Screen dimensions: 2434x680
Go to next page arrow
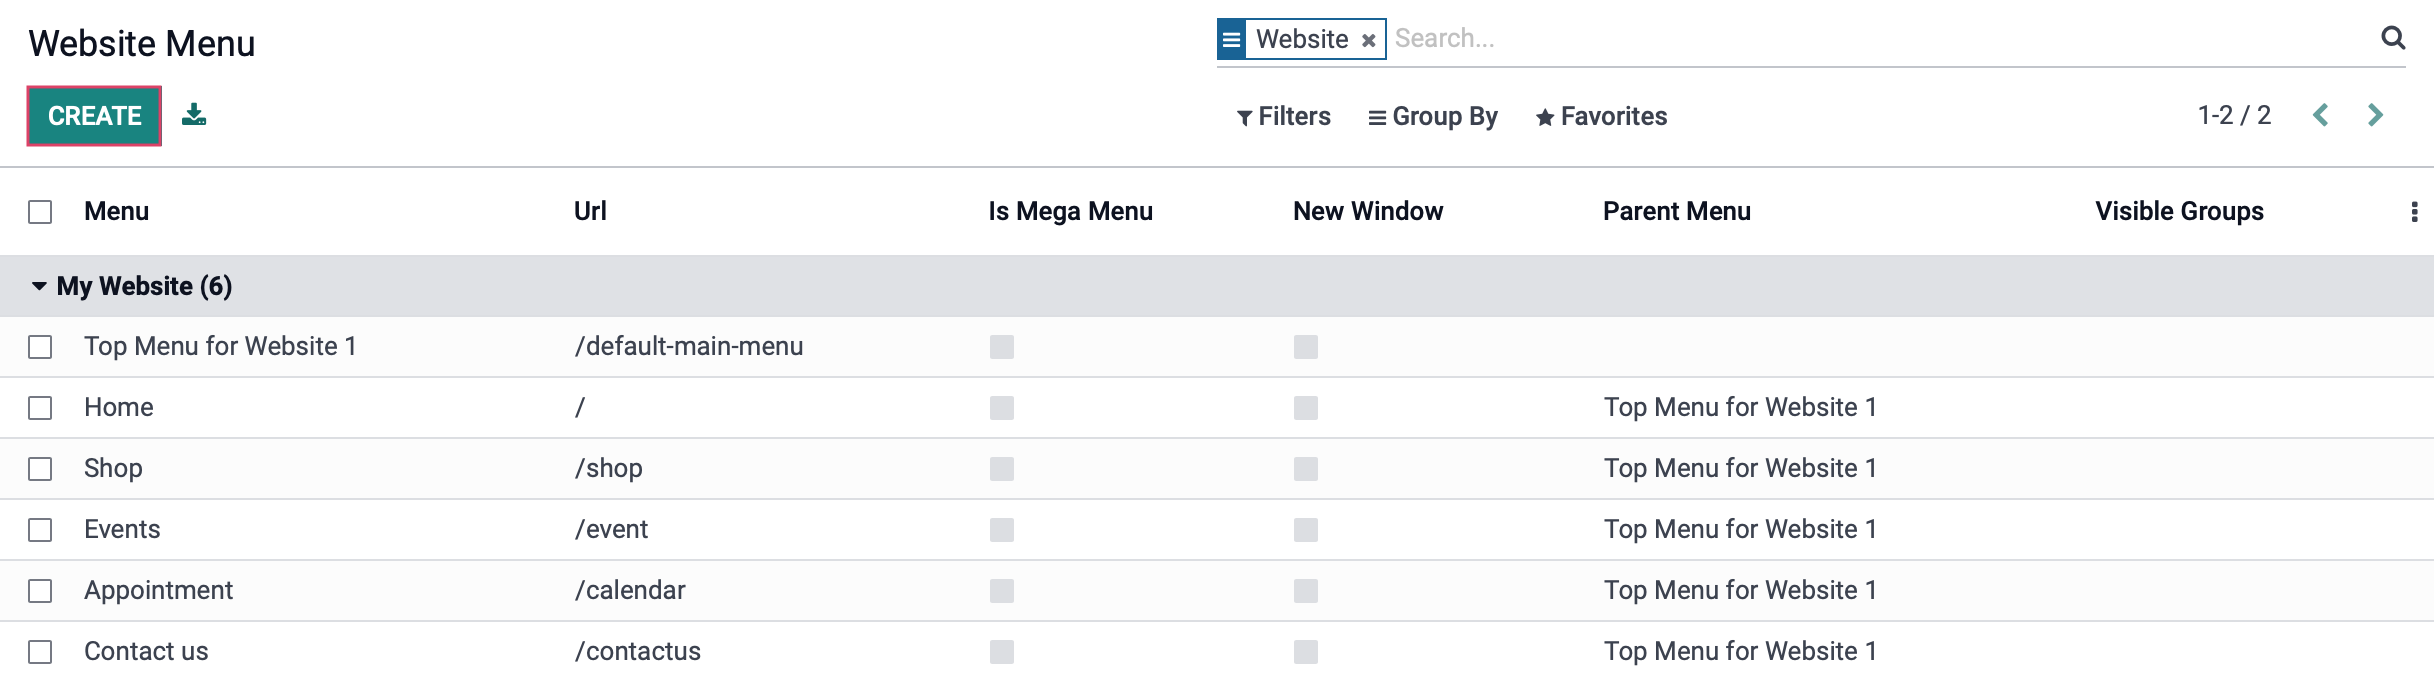pyautogui.click(x=2375, y=115)
